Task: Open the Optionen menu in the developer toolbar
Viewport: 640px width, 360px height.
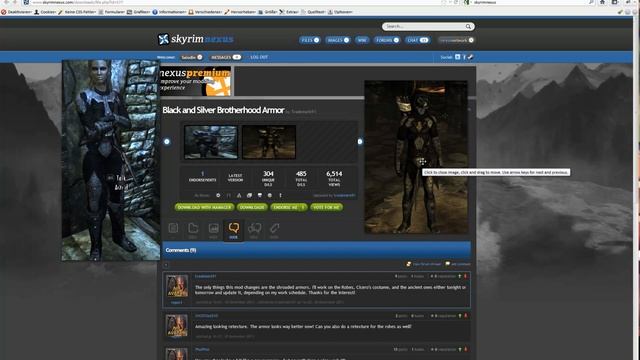Action: tap(340, 12)
